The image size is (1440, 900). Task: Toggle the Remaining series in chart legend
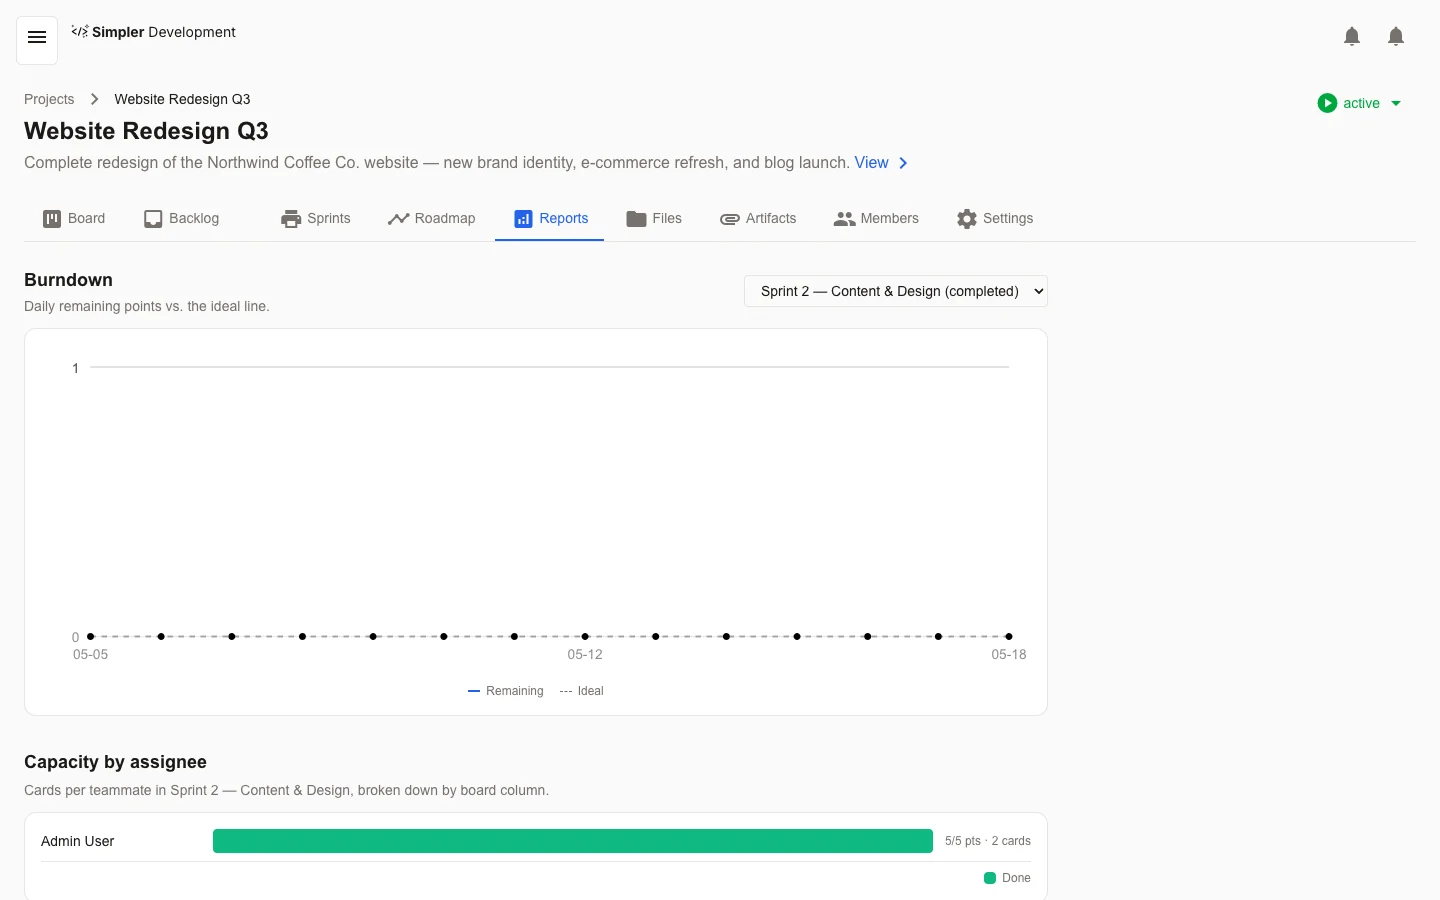[506, 691]
